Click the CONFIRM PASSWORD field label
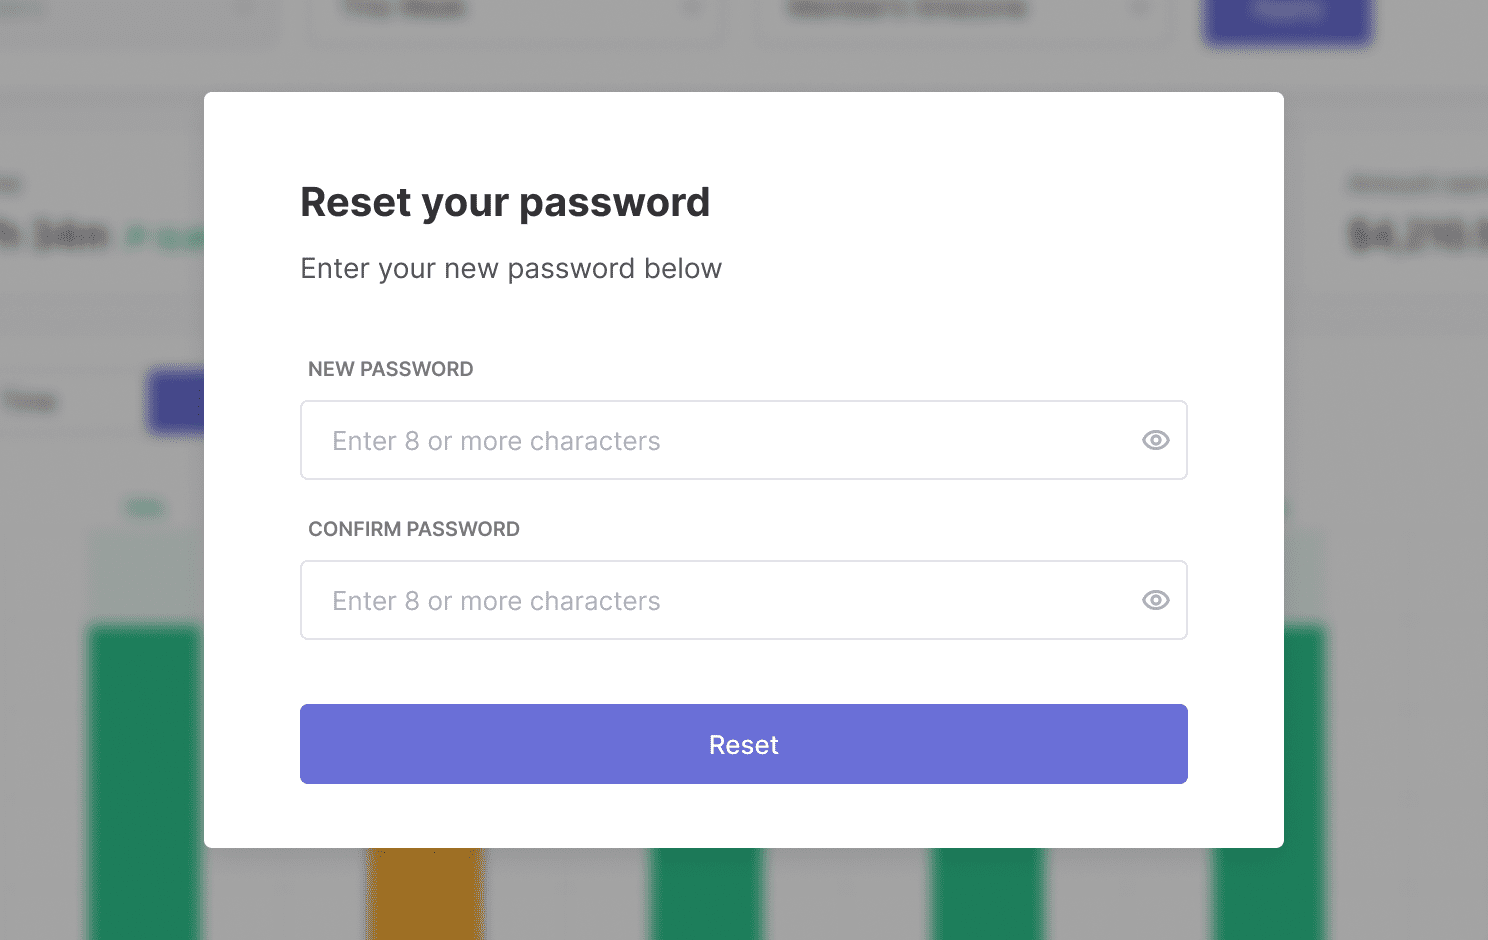Viewport: 1488px width, 940px height. pyautogui.click(x=413, y=529)
